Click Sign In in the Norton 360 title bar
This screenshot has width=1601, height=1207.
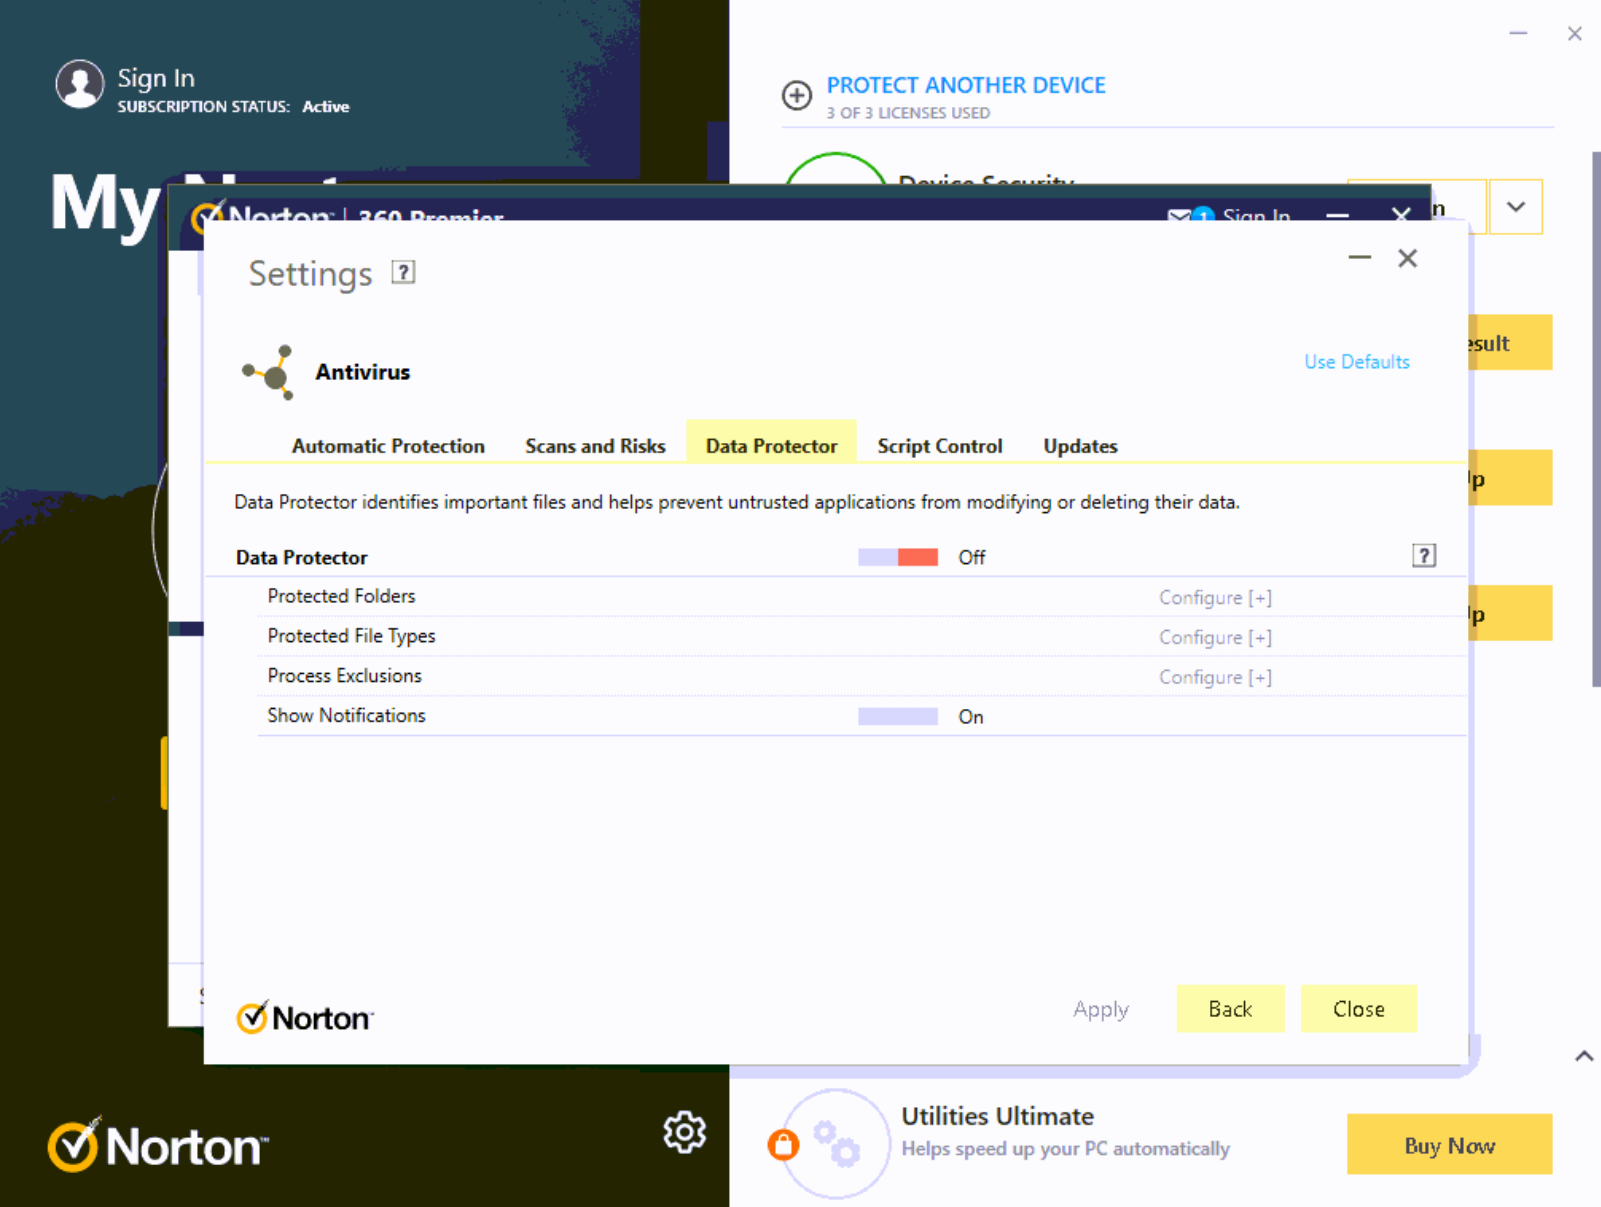click(1256, 214)
